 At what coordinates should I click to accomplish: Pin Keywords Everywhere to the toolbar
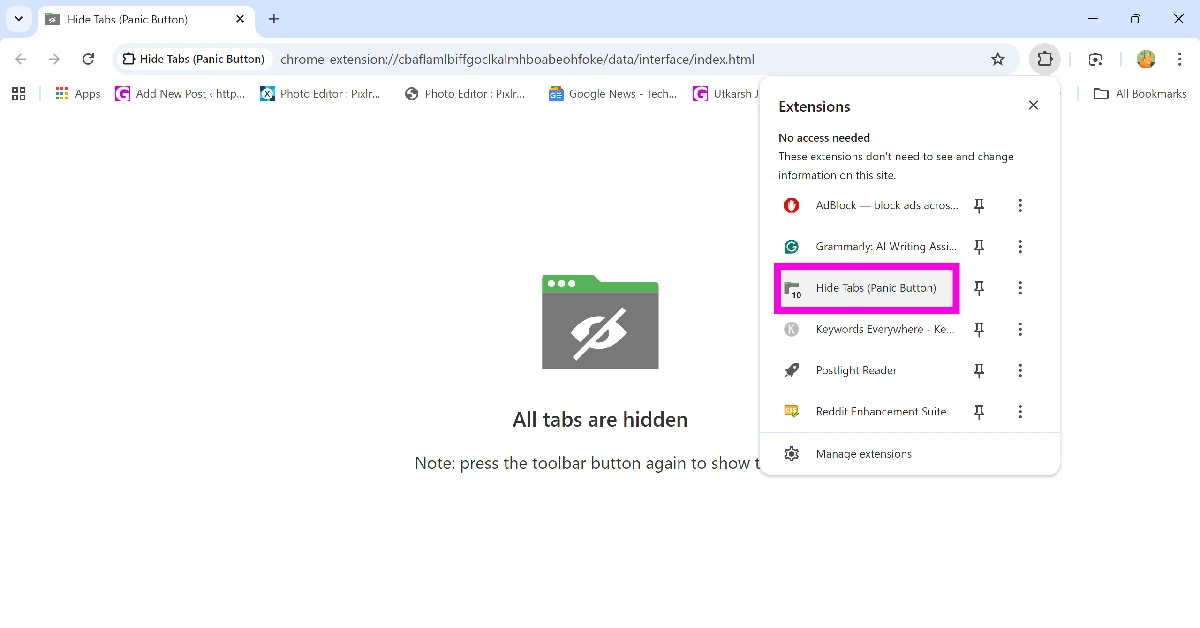click(979, 329)
